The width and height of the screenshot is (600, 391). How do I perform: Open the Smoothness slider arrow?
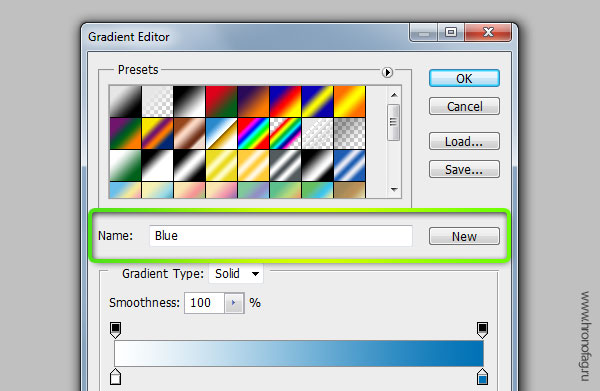point(234,303)
